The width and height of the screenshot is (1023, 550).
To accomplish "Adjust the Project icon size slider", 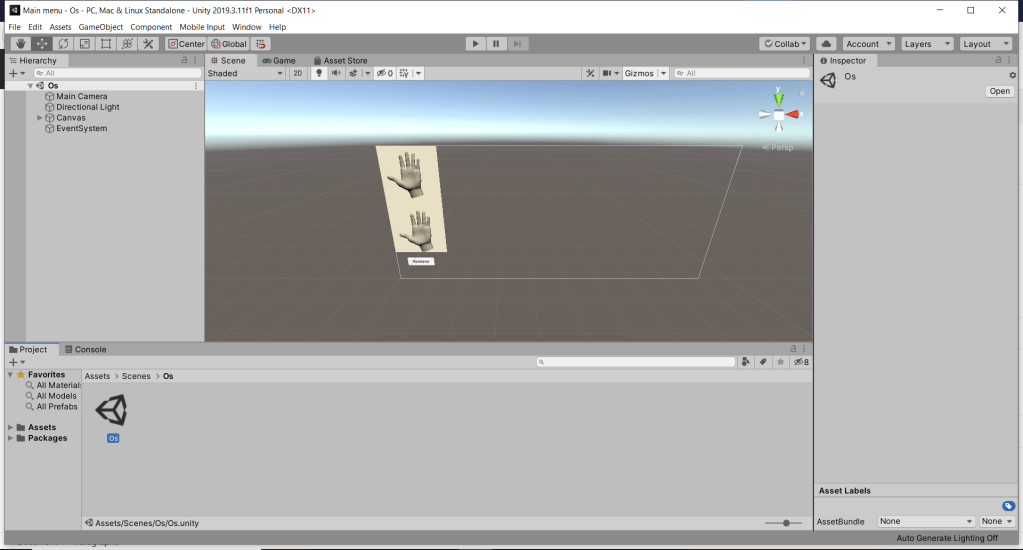I will tap(787, 523).
